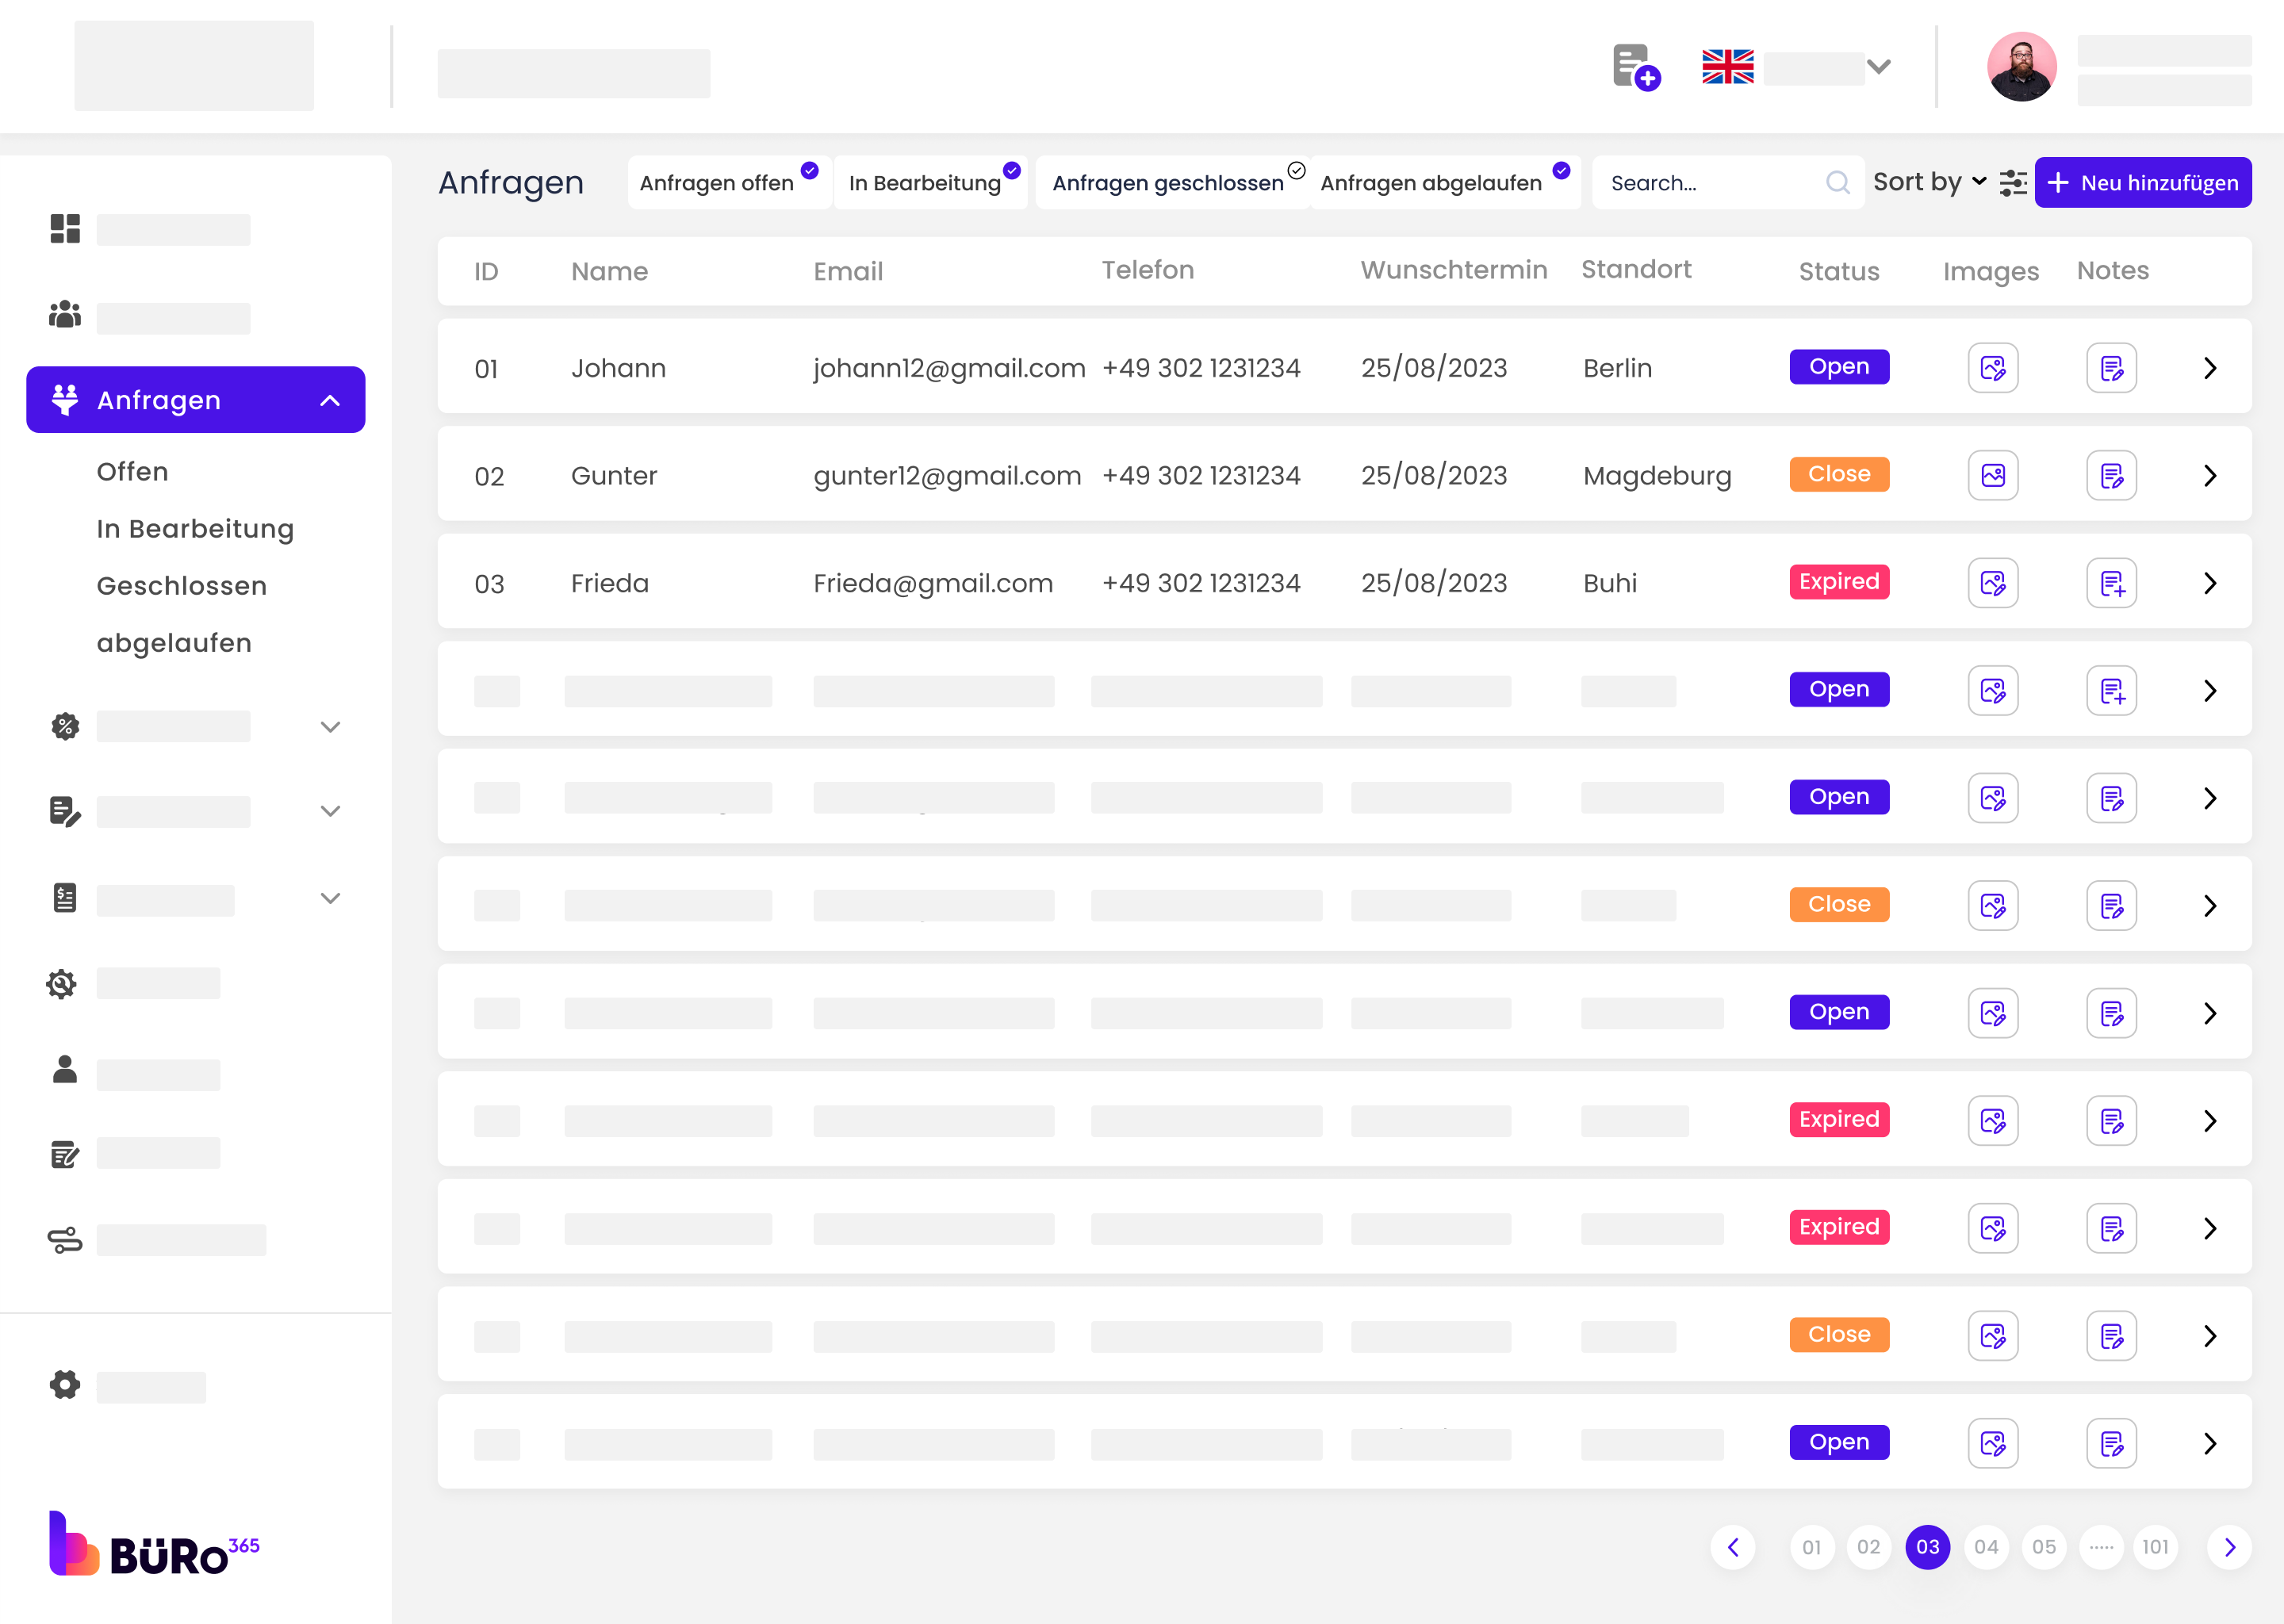Open images for Johann's row

tap(1993, 368)
